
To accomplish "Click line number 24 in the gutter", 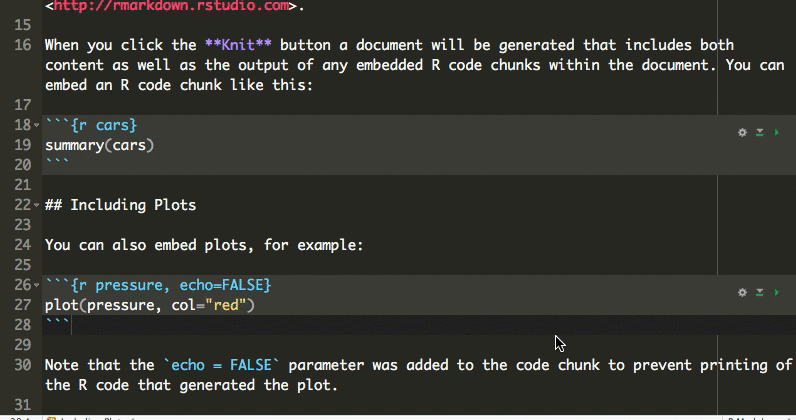I will [x=22, y=245].
